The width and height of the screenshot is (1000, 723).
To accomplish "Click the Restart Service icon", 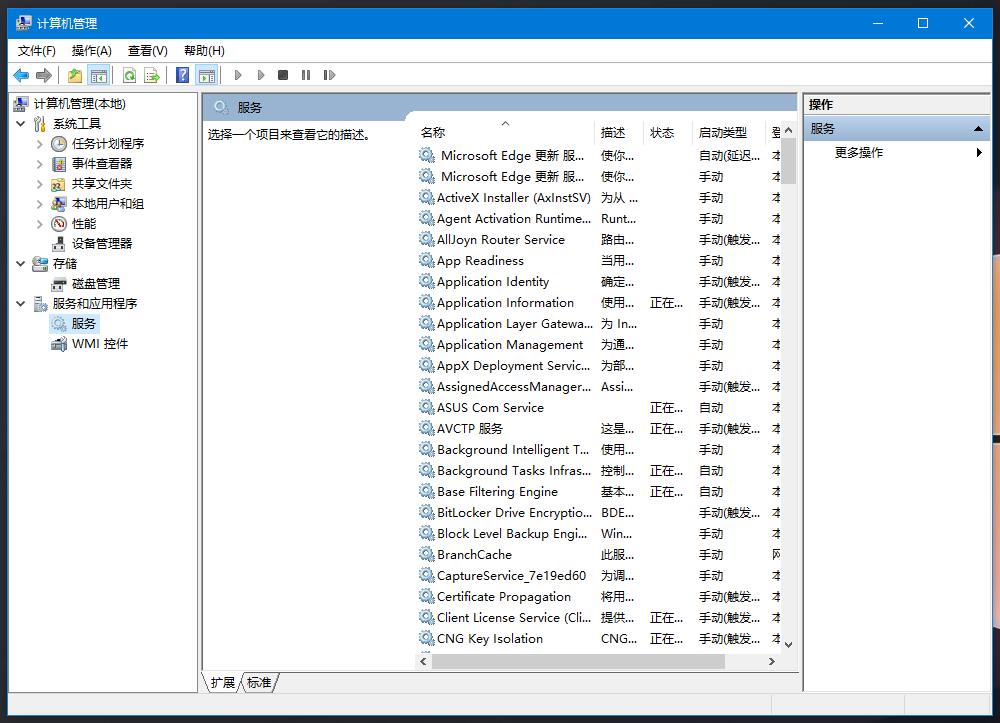I will (329, 75).
